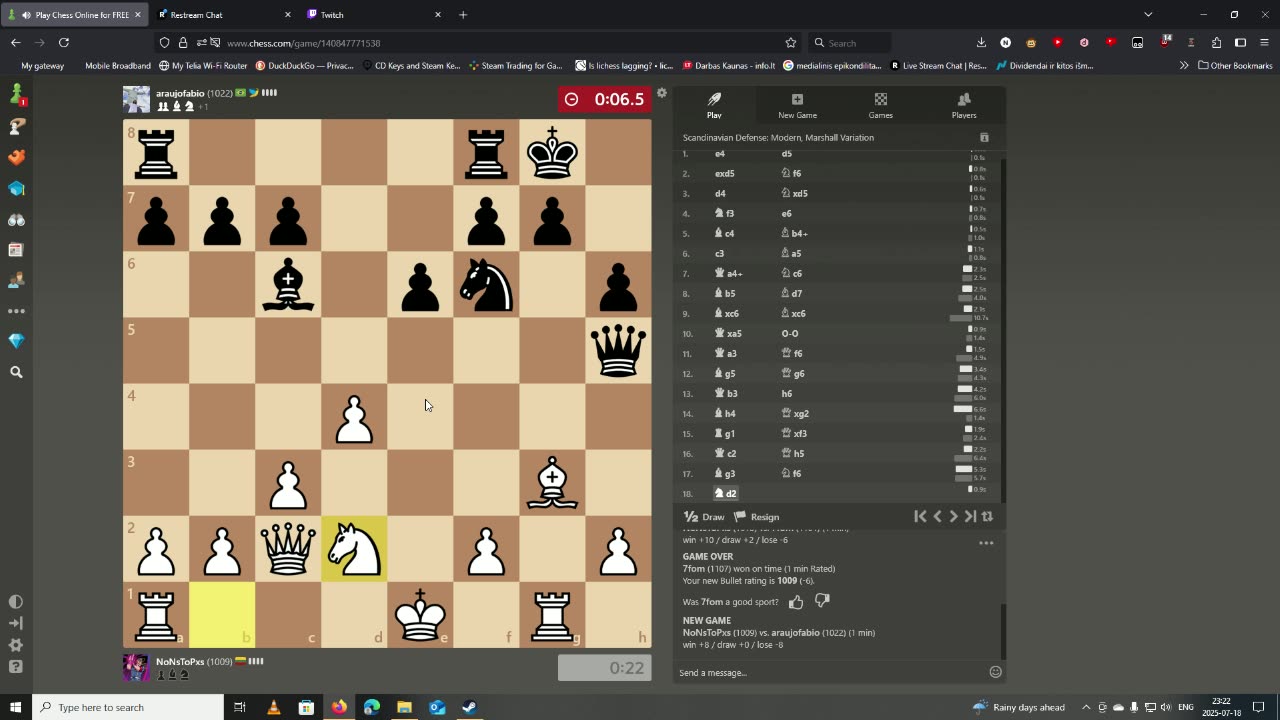Open Live Stream Chat bookmark
This screenshot has width=1280, height=720.
(x=938, y=66)
